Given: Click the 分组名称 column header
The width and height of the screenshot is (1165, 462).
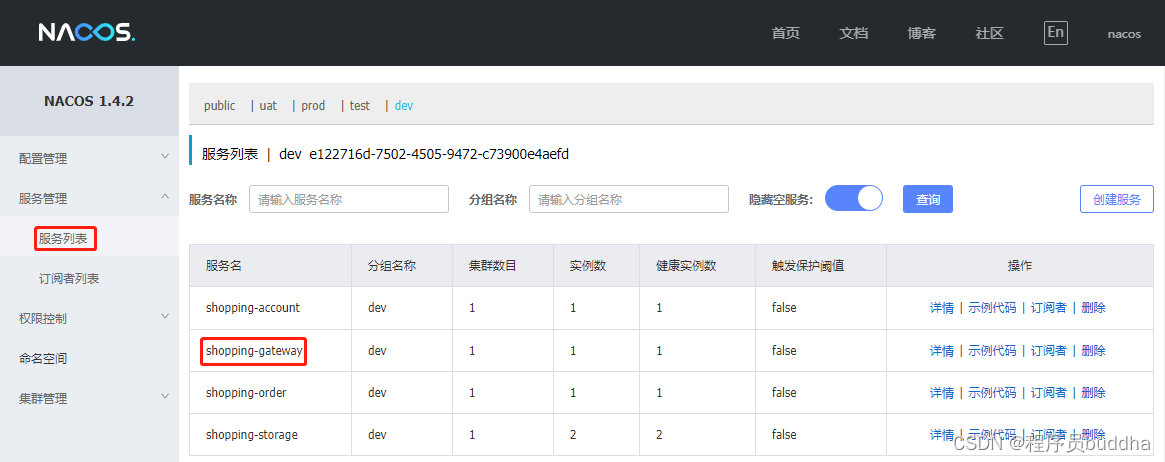Looking at the screenshot, I should click(x=392, y=265).
